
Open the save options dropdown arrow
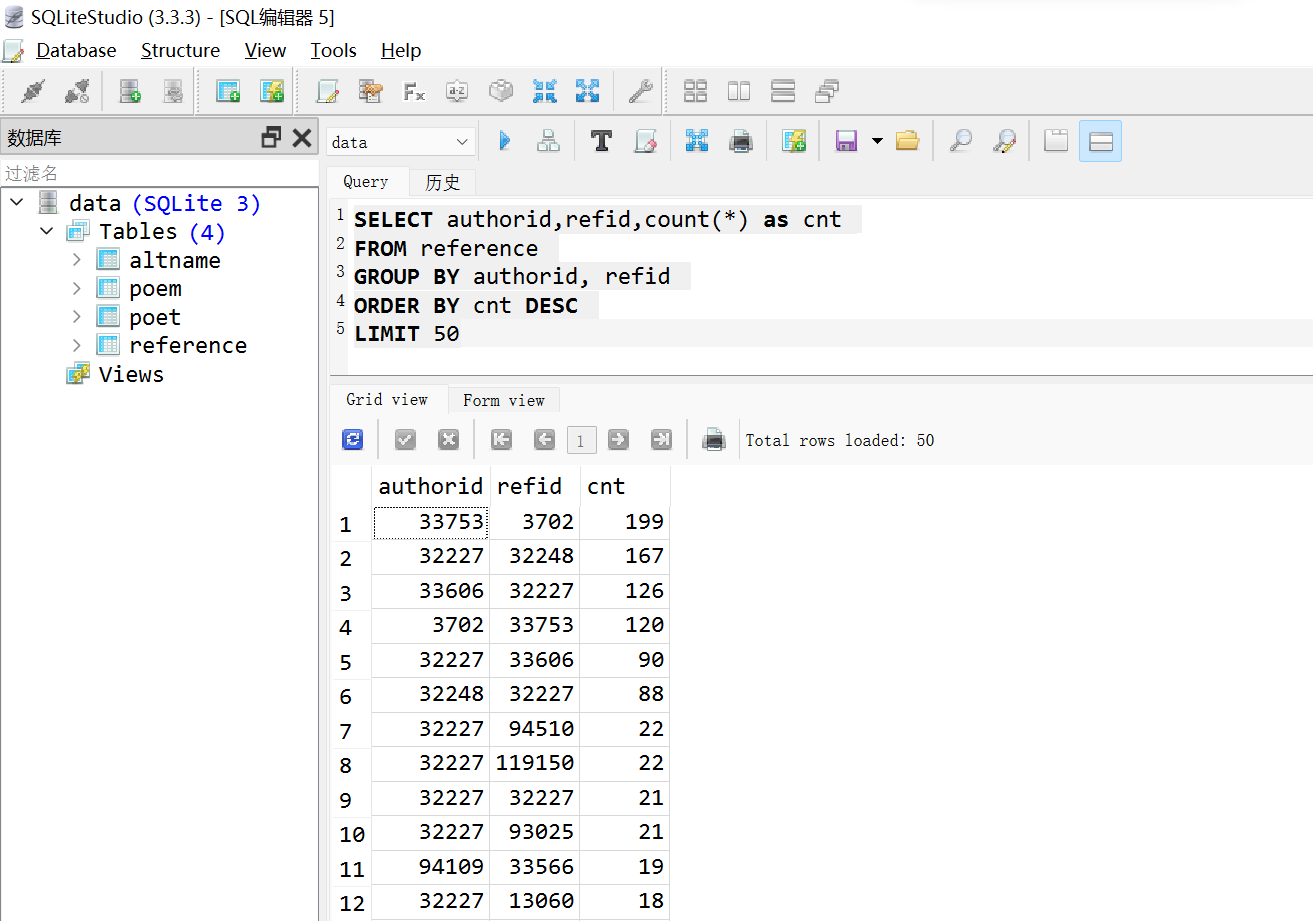(x=877, y=141)
